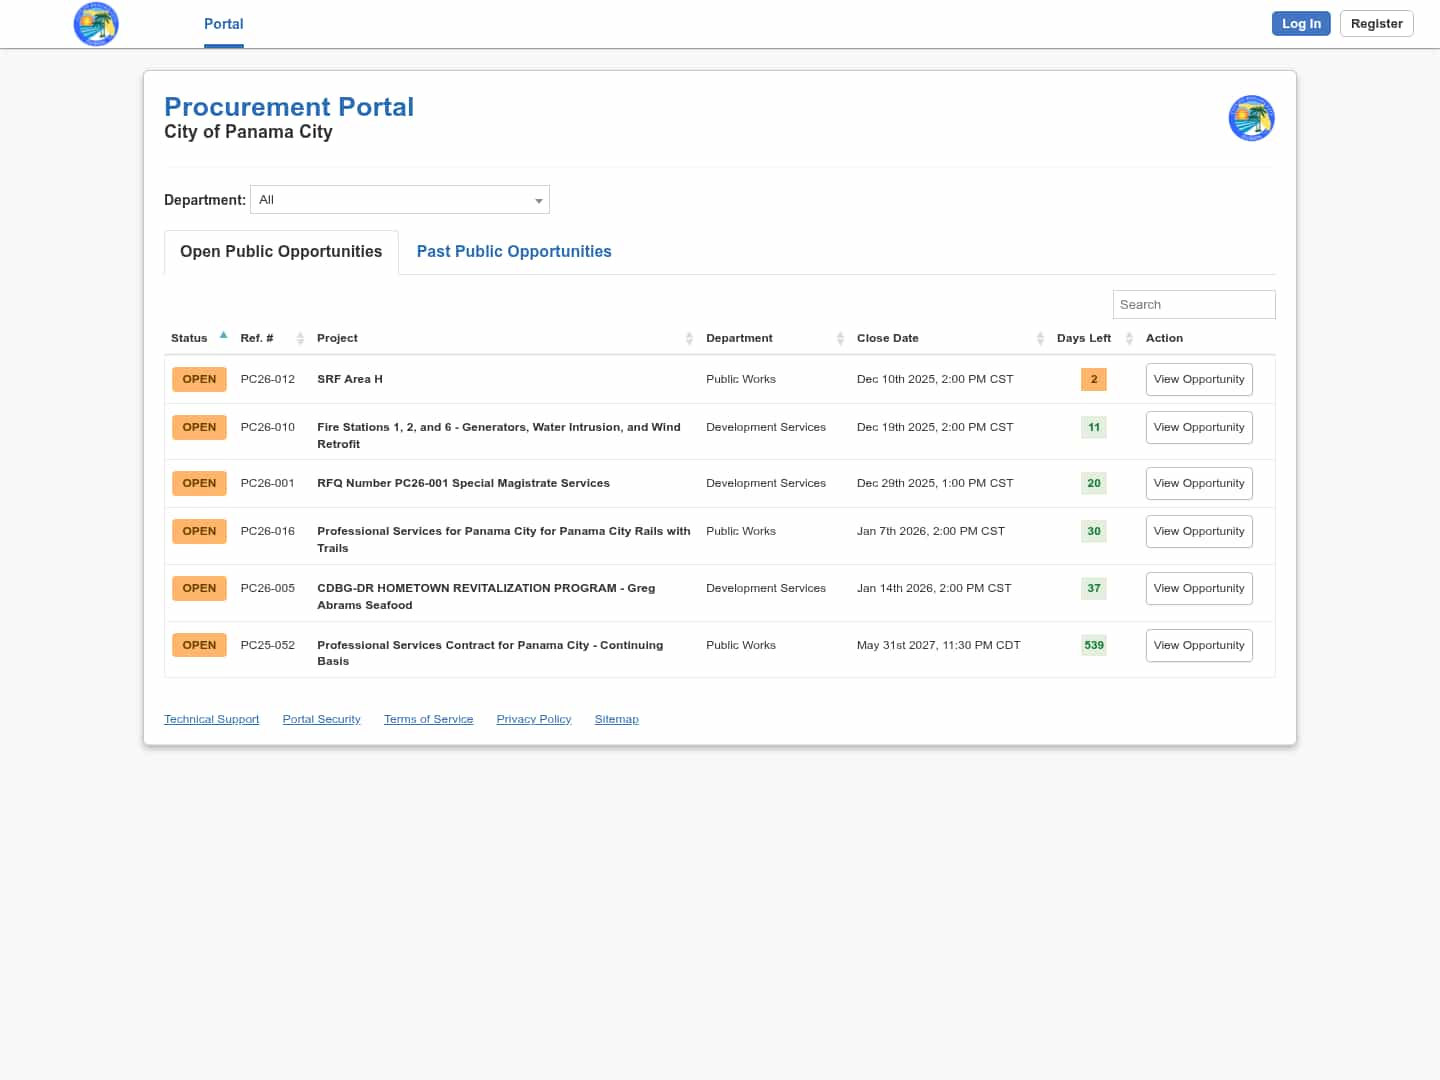Viewport: 1440px width, 1080px height.
Task: Open the Privacy Policy footer link
Action: 533,720
